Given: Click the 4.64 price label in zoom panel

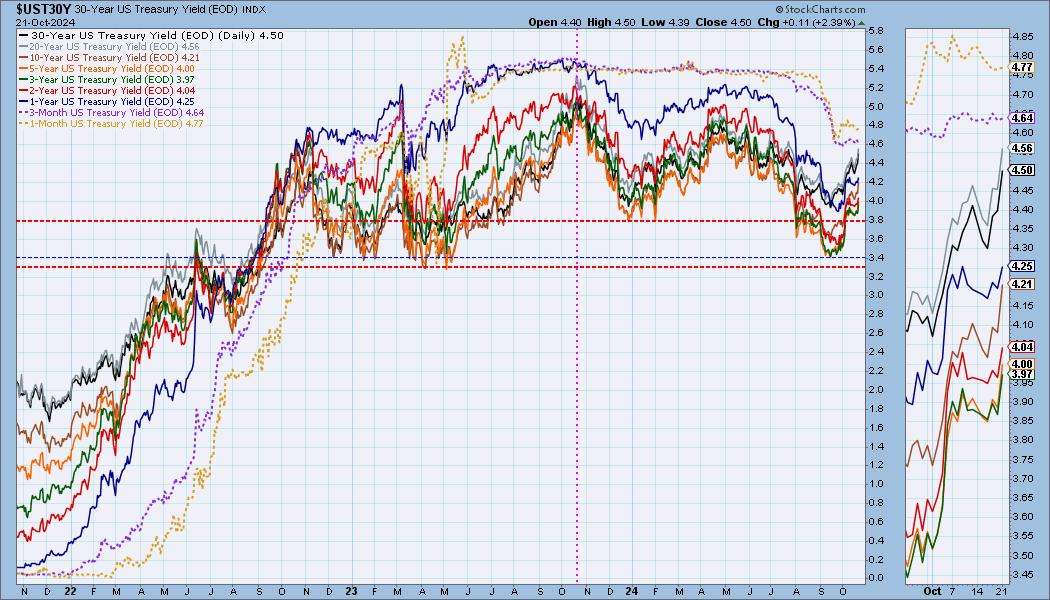Looking at the screenshot, I should point(1022,118).
